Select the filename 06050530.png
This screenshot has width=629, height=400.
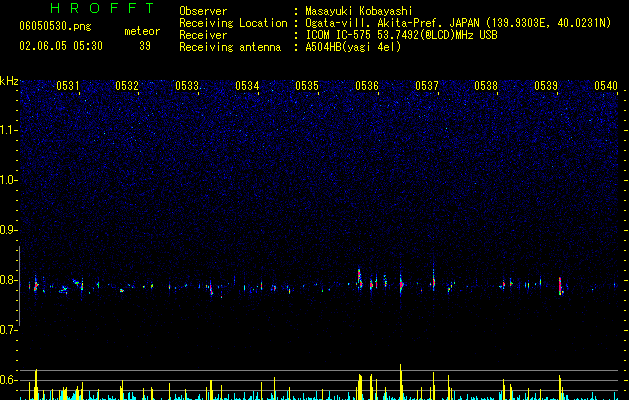(x=55, y=27)
